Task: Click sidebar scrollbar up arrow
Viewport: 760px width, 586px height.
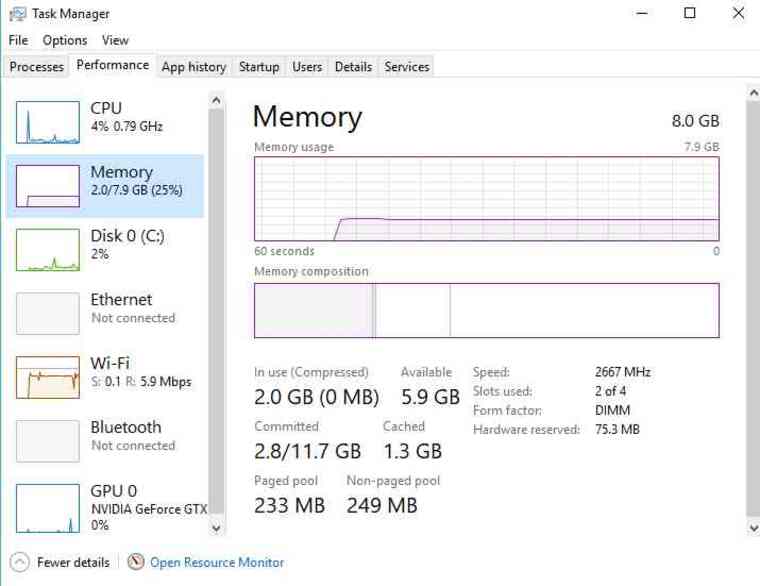Action: pyautogui.click(x=216, y=100)
